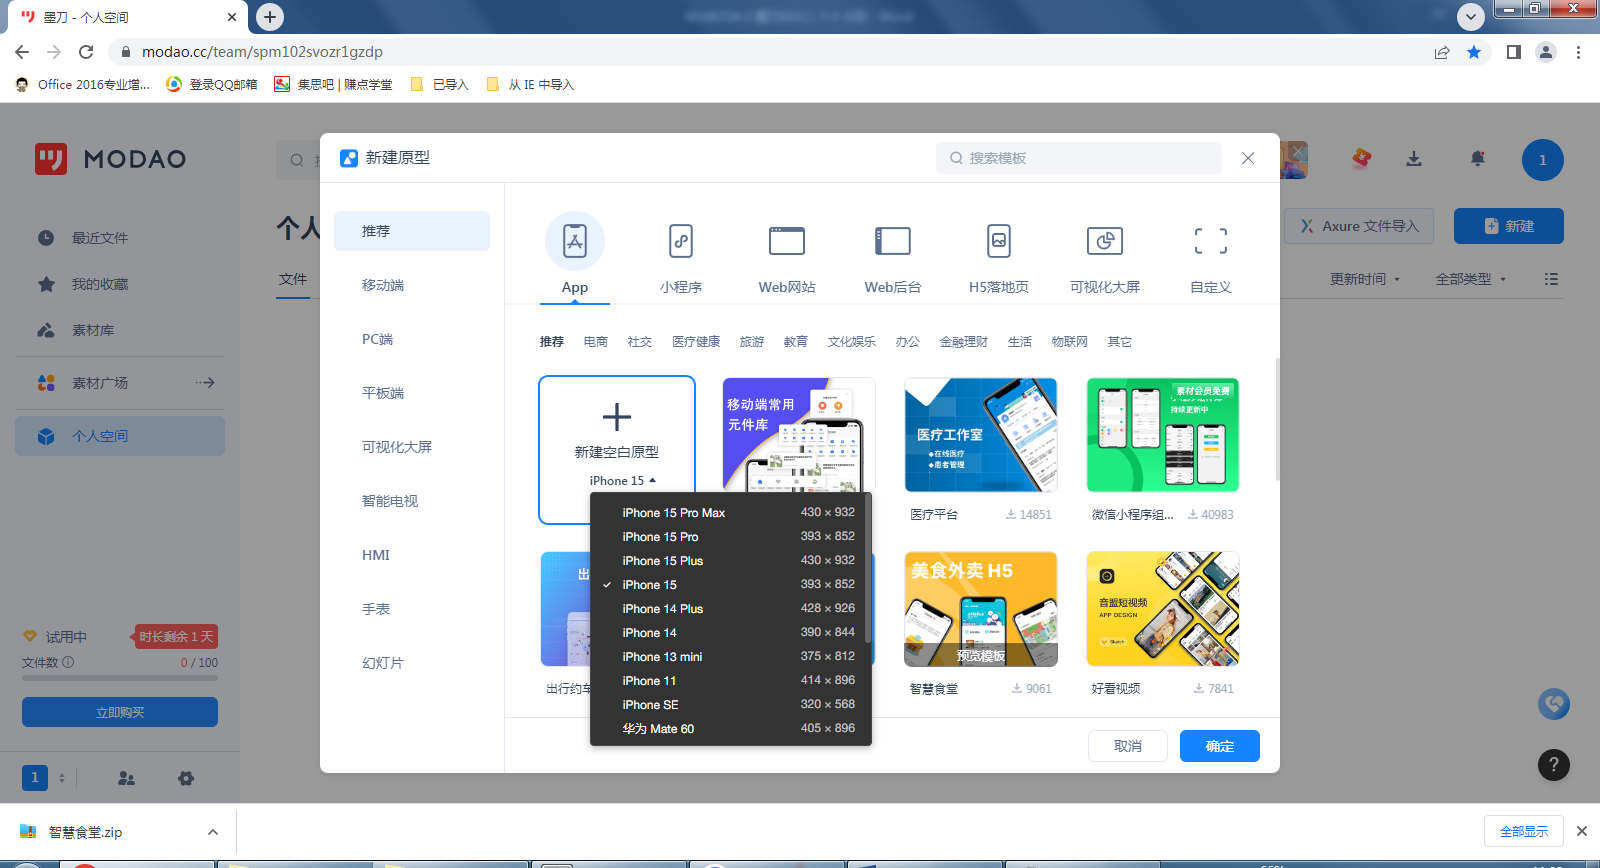Select iPhone 15 Pro Max option
The image size is (1600, 868).
coord(731,512)
